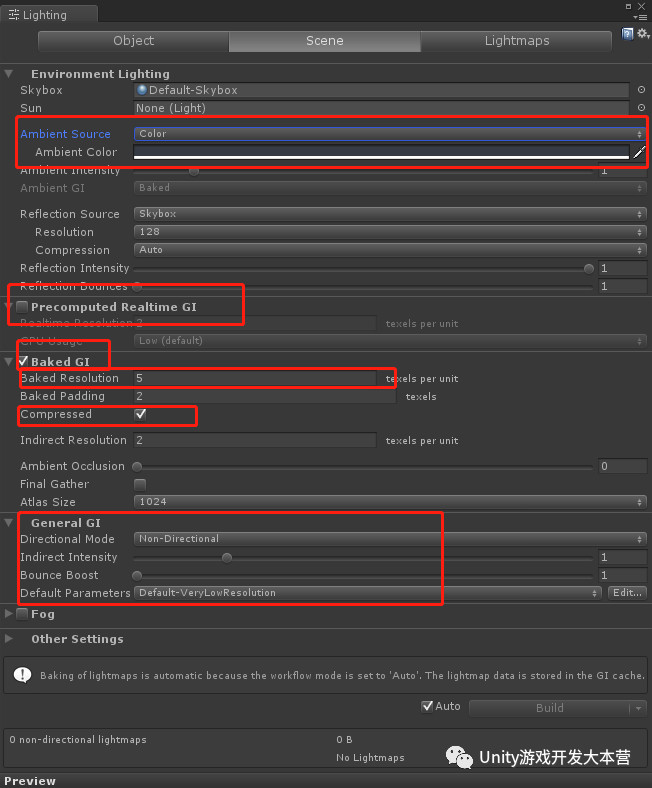Switch to the Object tab
652x788 pixels.
[x=133, y=41]
